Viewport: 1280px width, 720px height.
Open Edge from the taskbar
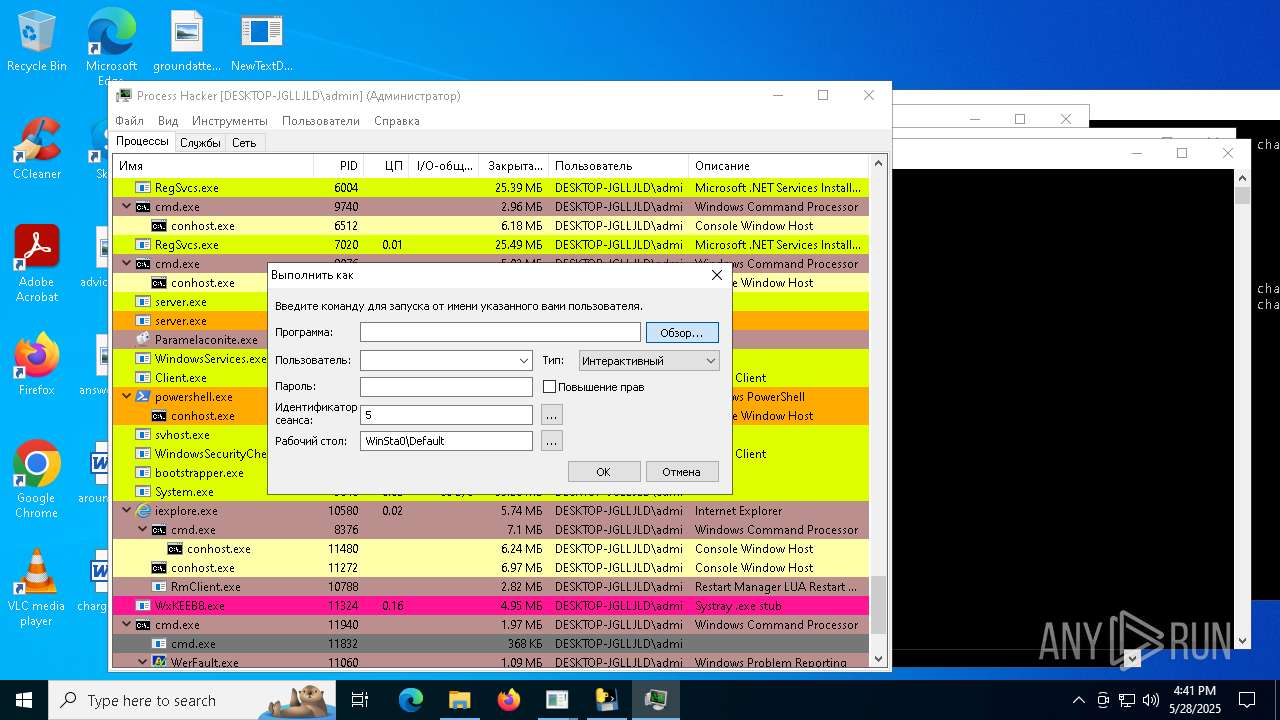pos(410,700)
